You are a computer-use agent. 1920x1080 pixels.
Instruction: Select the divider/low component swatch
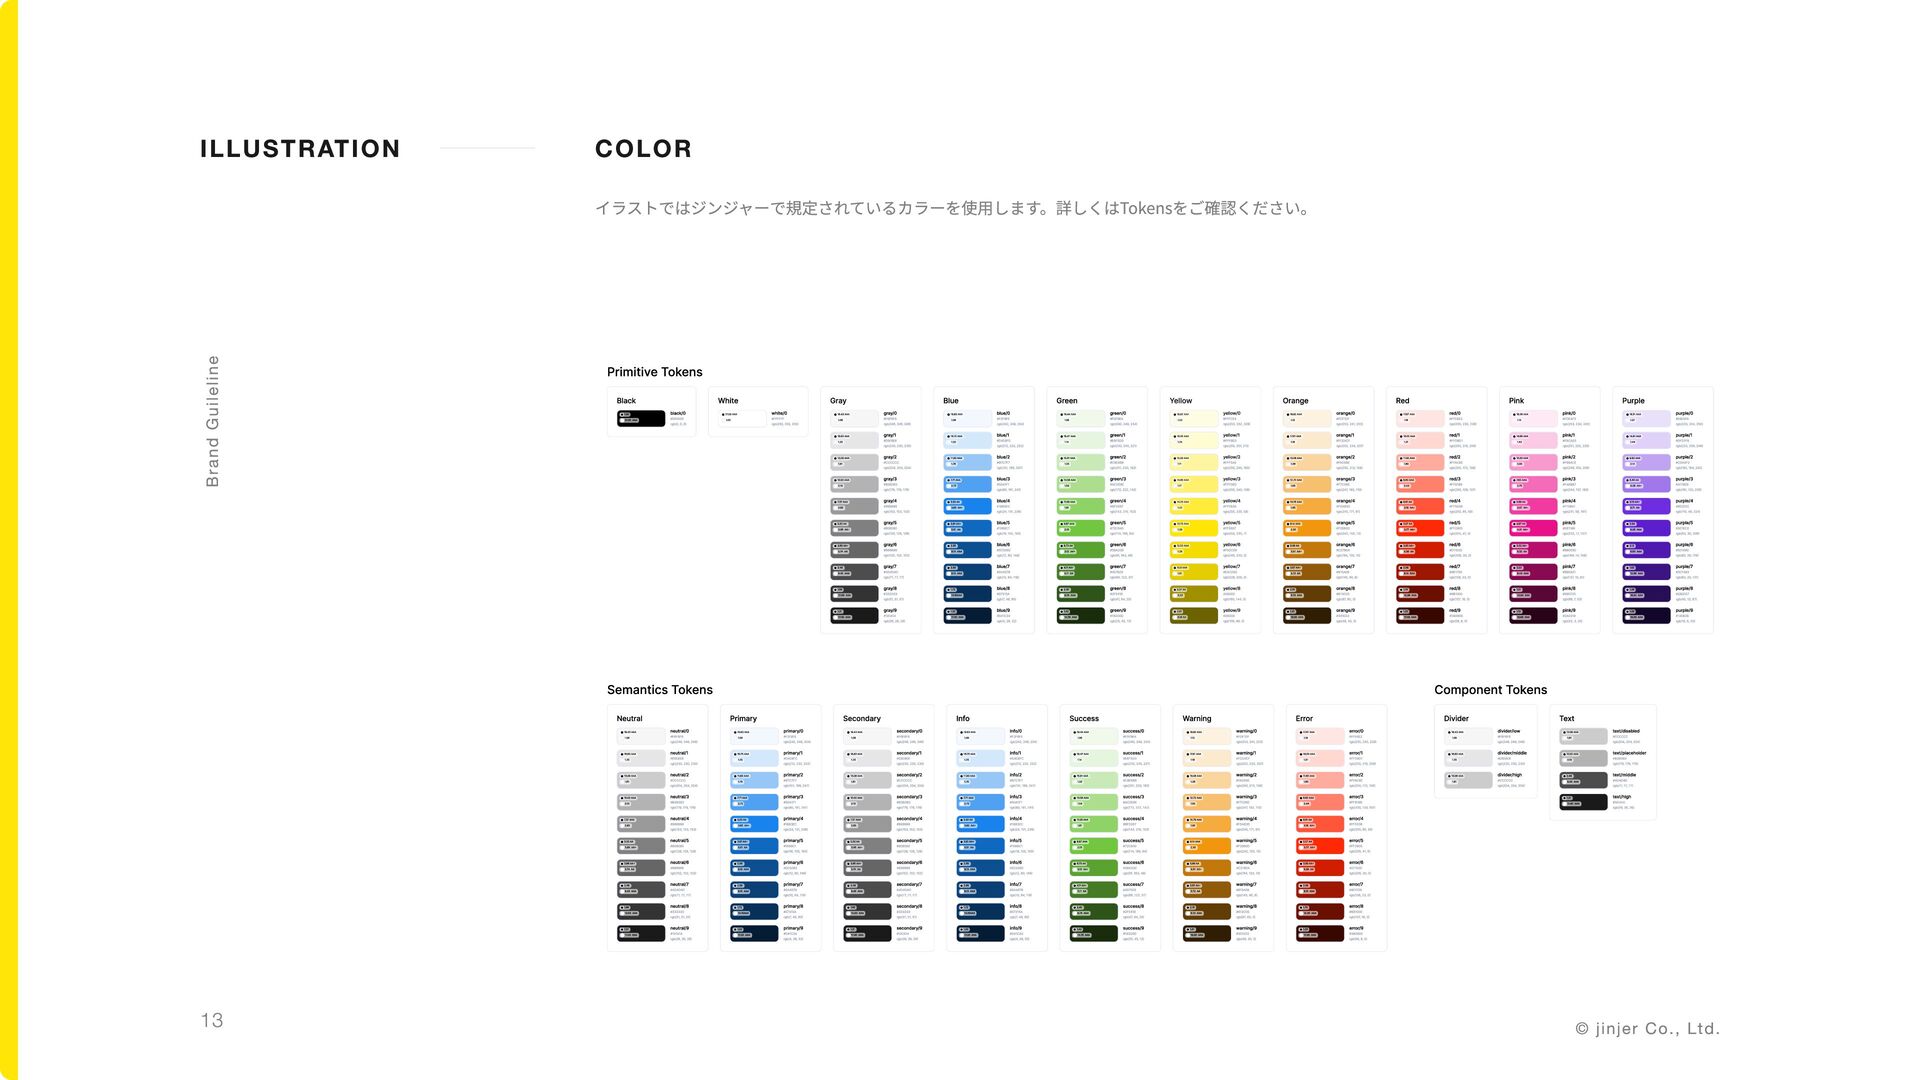click(1468, 736)
